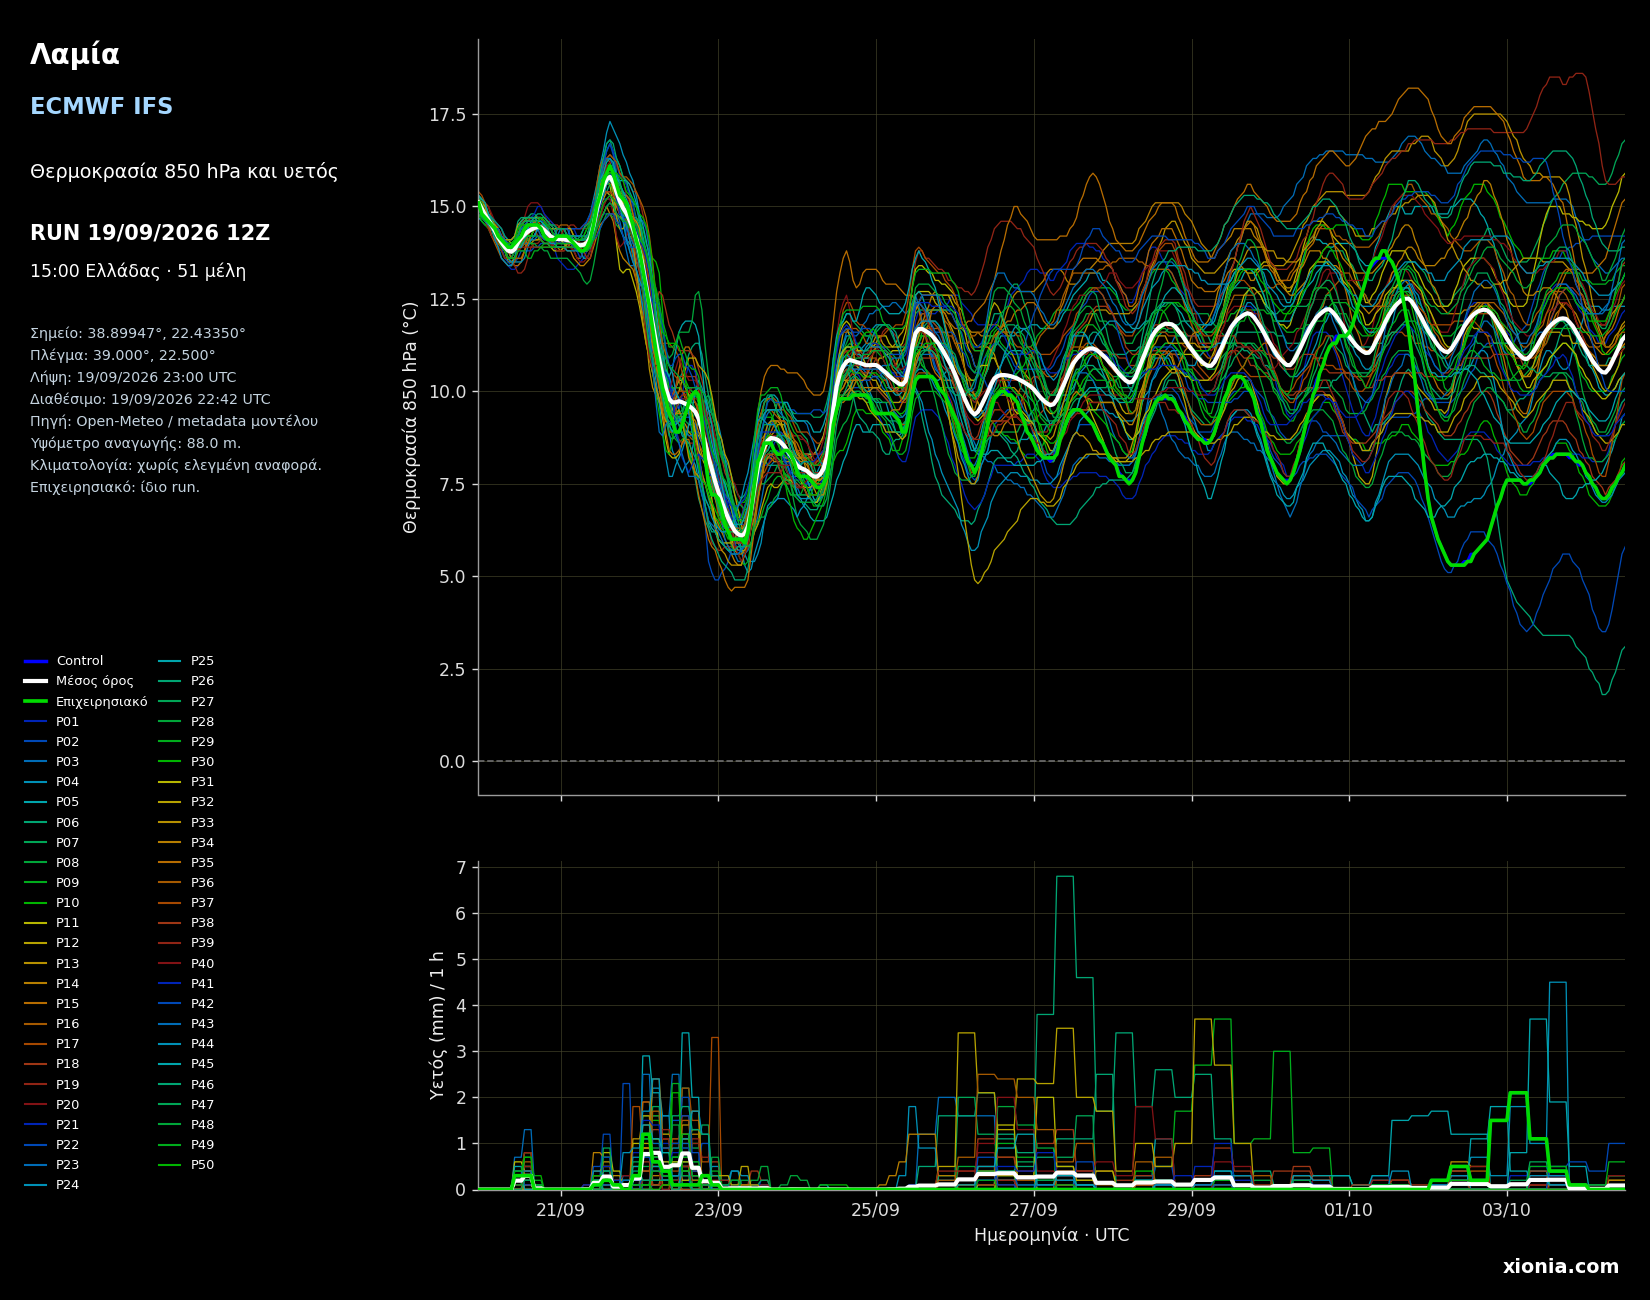Click the xionia.com watermark link
Viewport: 1650px width, 1300px height.
1560,1267
